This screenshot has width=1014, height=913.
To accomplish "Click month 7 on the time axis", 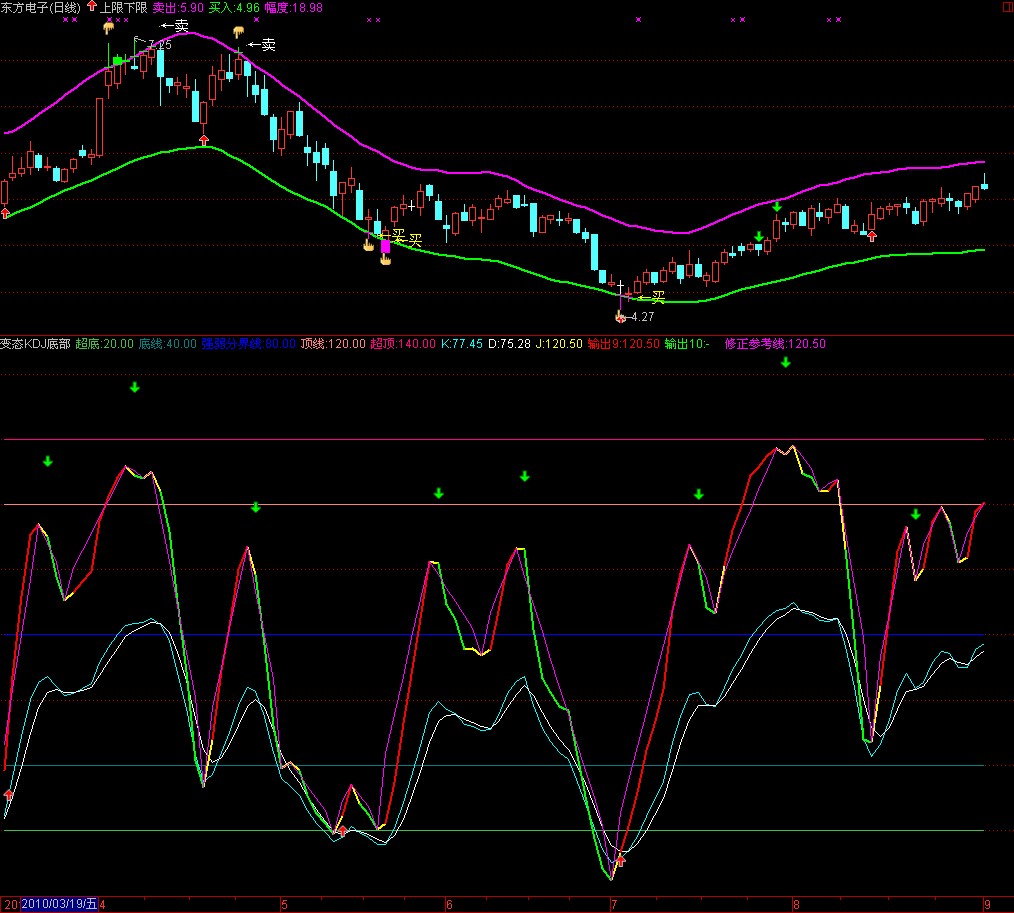I will click(612, 904).
